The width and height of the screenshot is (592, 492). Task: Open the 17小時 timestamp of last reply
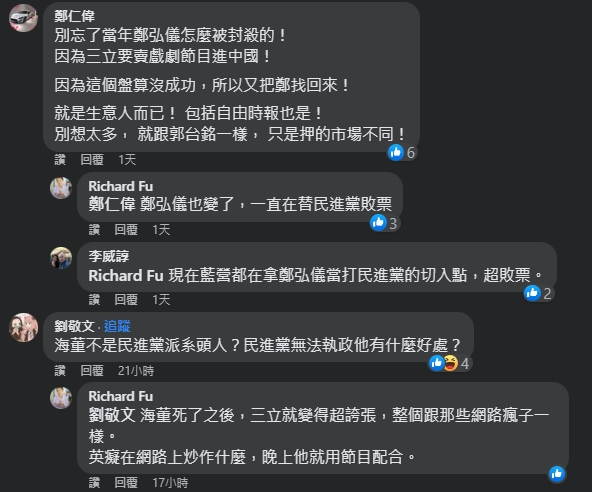170,482
